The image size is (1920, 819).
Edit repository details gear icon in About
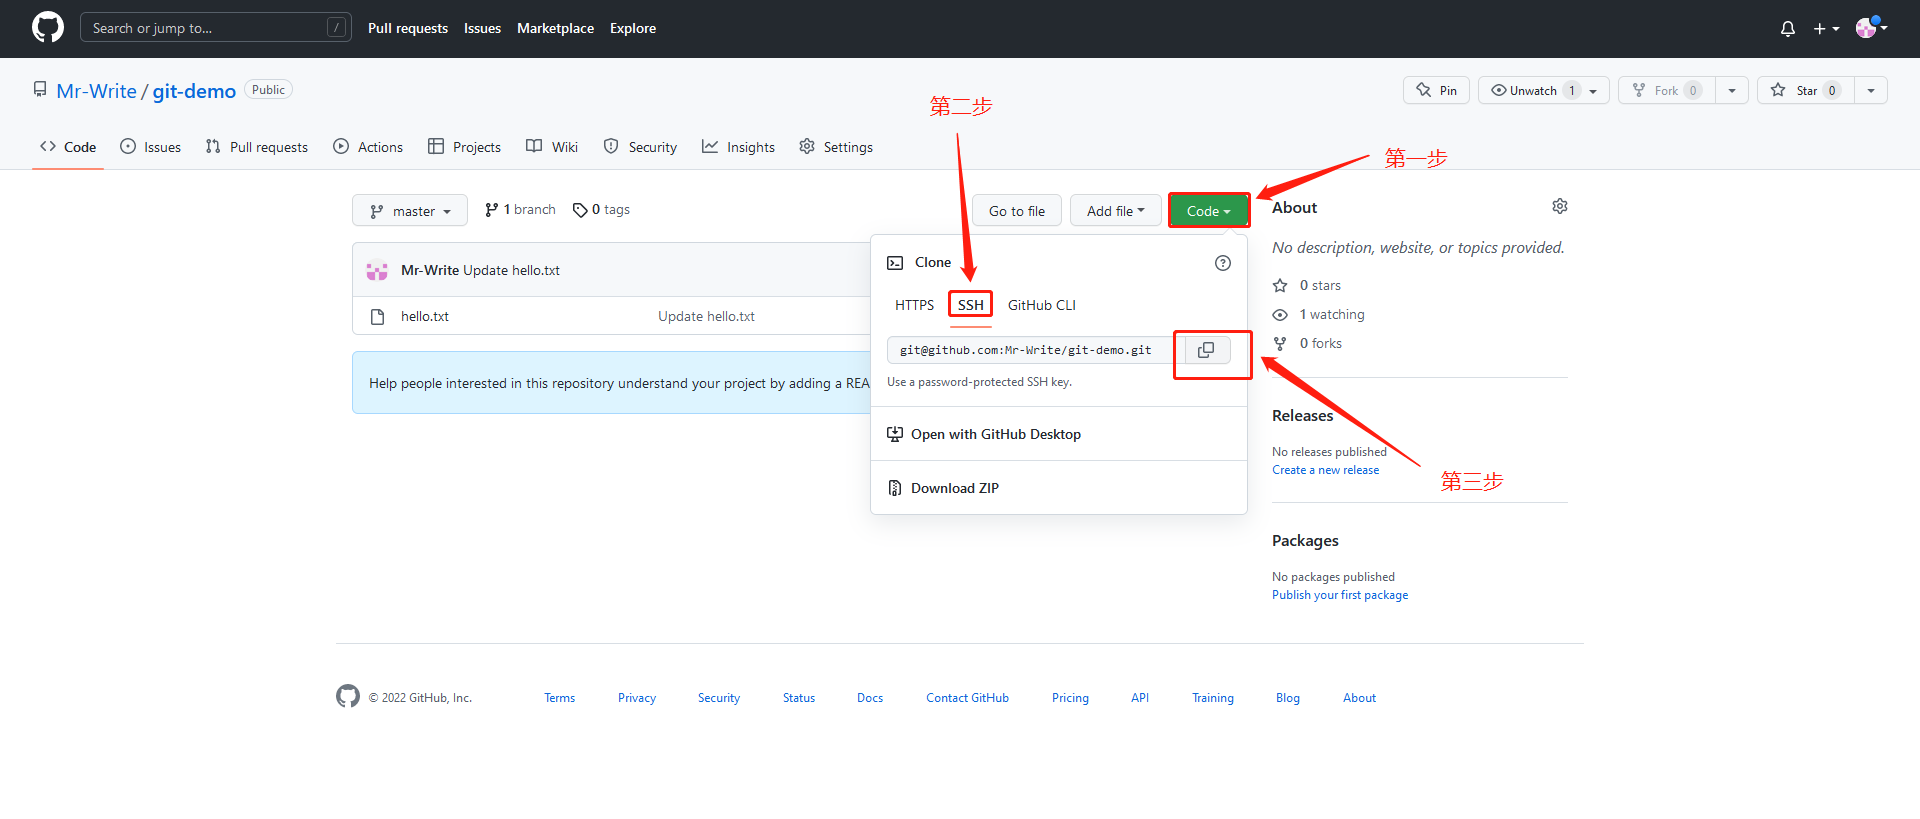tap(1560, 206)
